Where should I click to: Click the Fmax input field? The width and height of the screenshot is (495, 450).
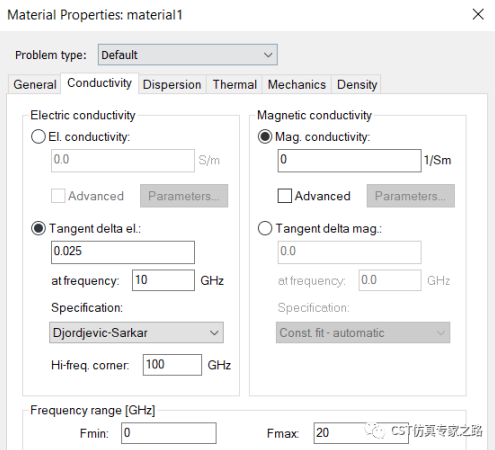click(361, 433)
